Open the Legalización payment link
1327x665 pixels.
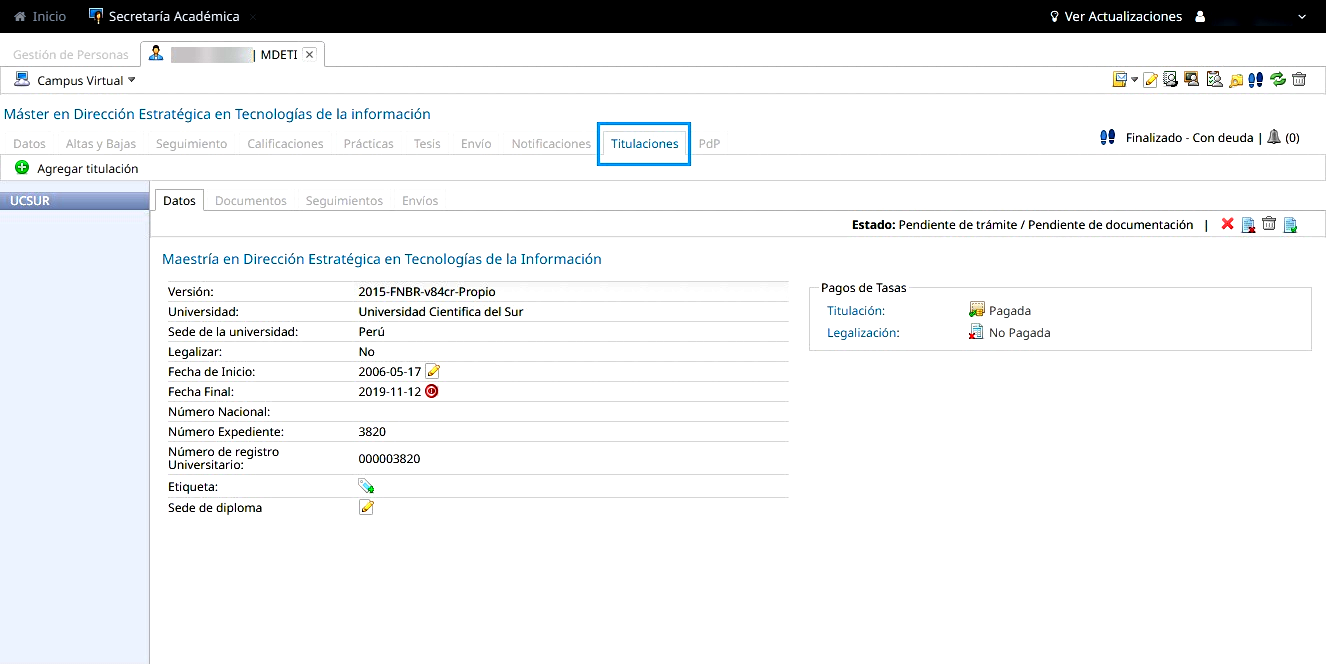(x=863, y=333)
